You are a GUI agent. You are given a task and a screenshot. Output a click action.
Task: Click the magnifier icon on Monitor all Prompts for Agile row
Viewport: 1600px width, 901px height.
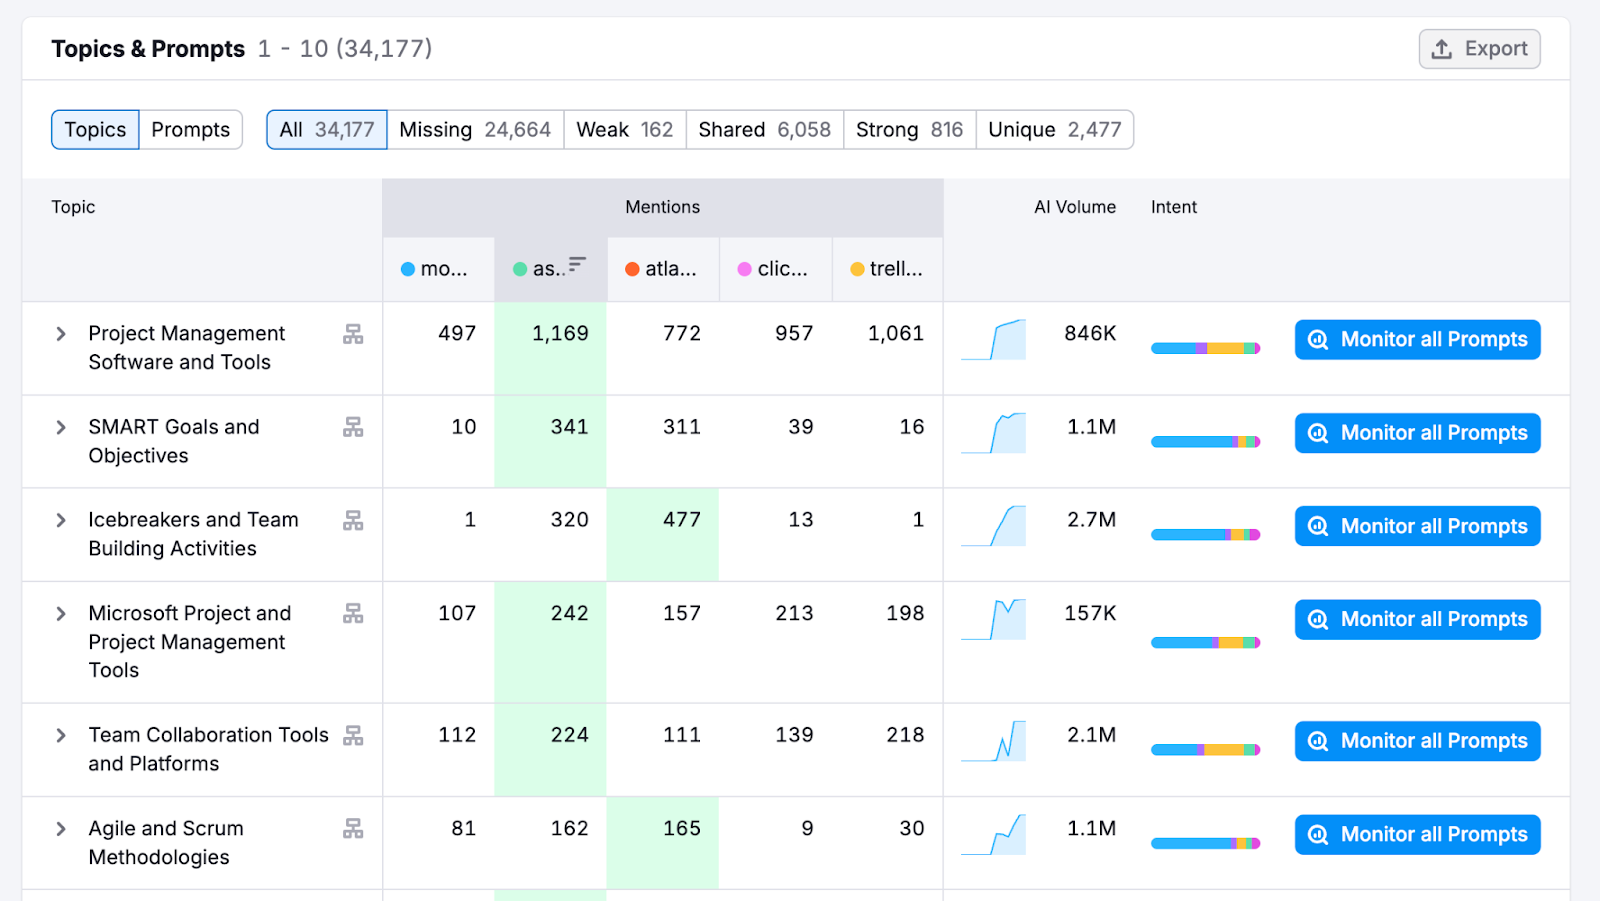[1317, 834]
